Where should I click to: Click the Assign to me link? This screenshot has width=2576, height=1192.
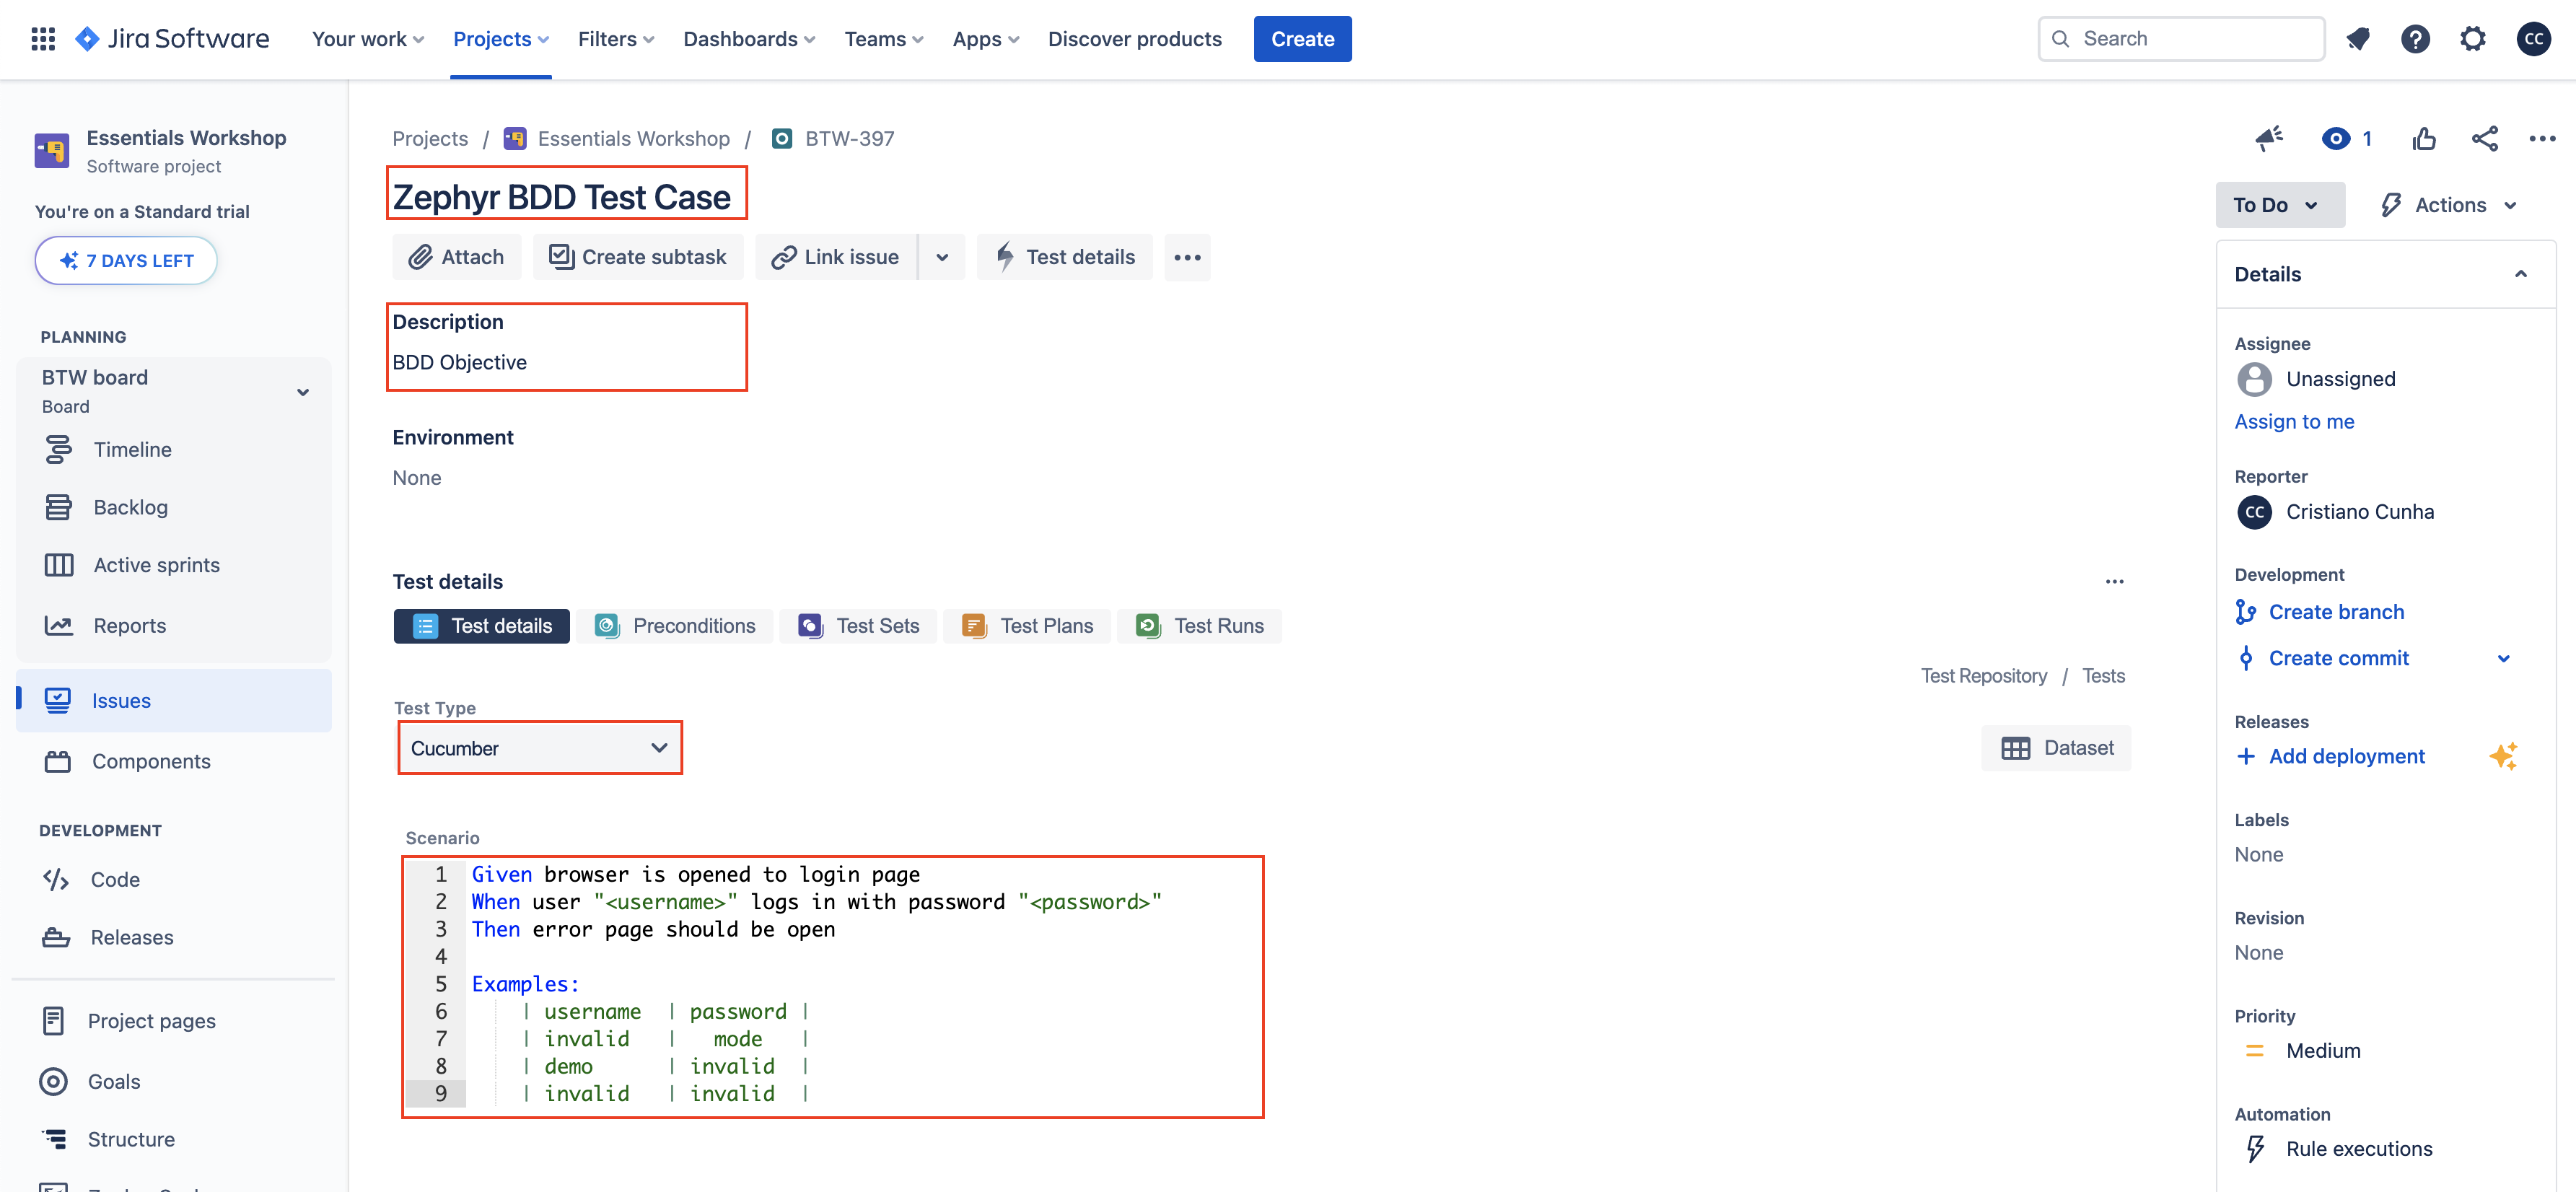coord(2294,422)
